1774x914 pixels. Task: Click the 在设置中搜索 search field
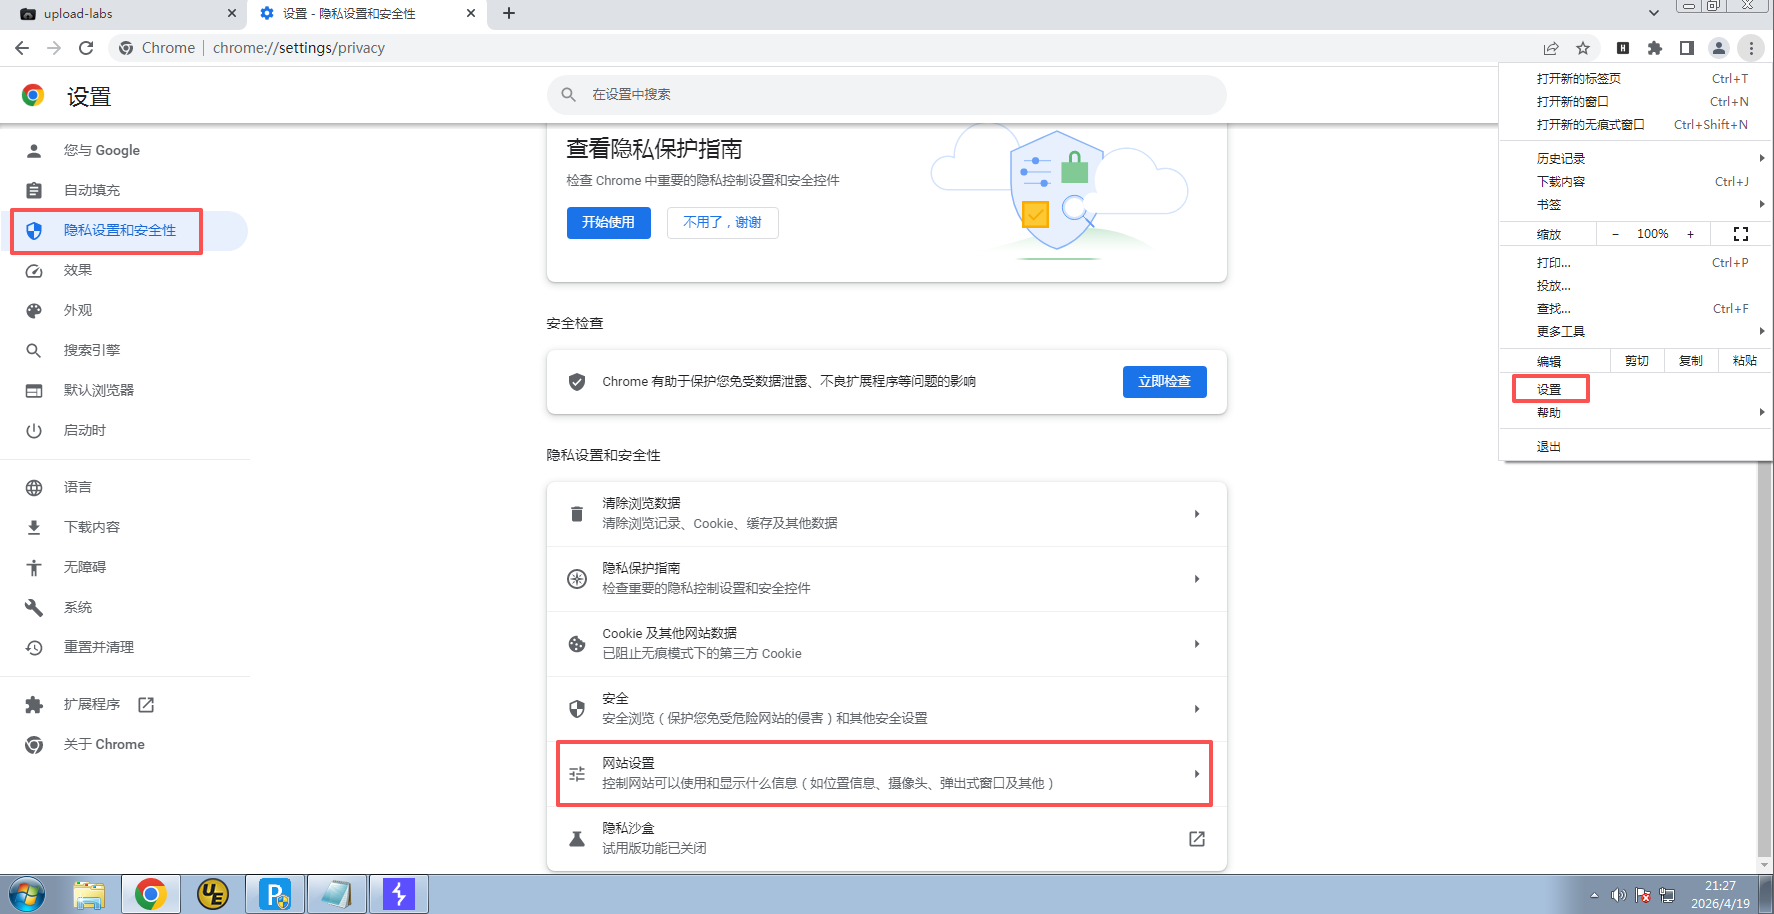pyautogui.click(x=886, y=94)
